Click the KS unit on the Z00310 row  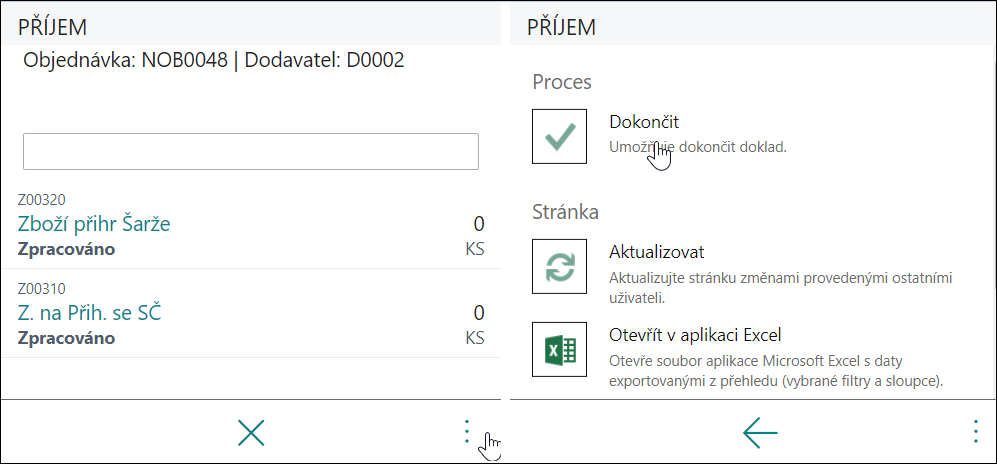point(475,338)
